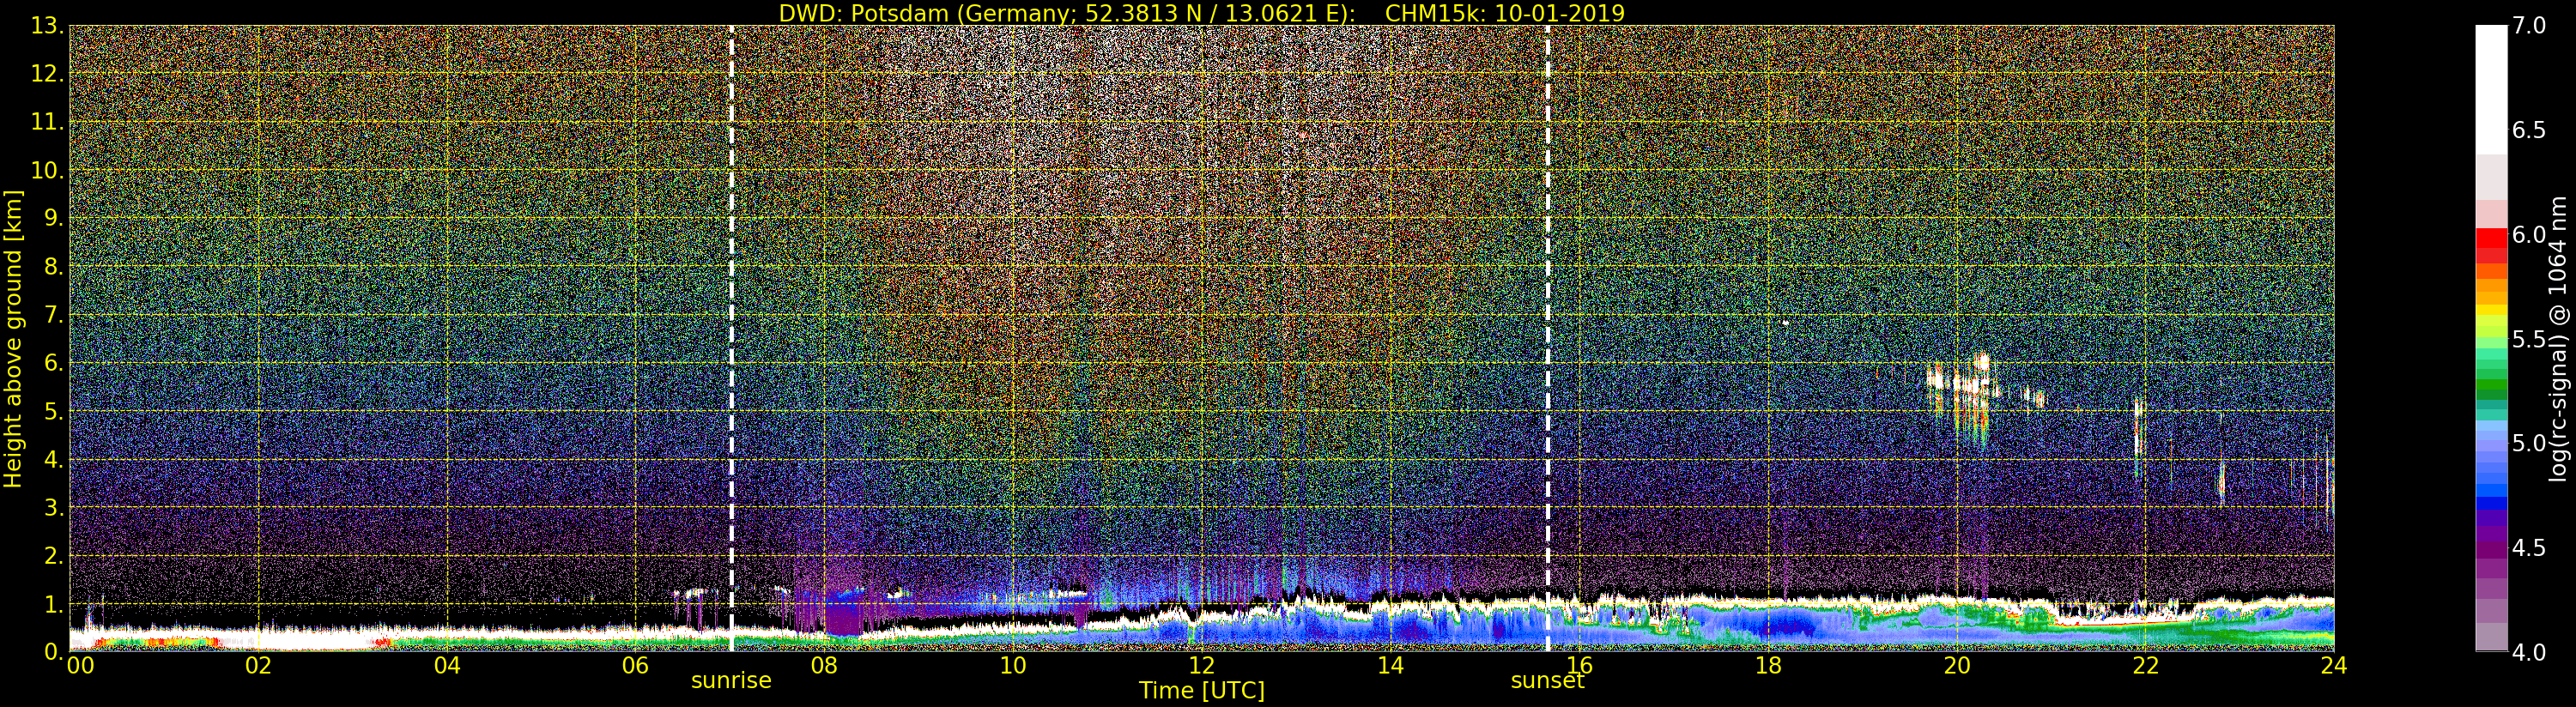The width and height of the screenshot is (2576, 707).
Task: Click the colorbar value "6.0"
Action: coord(2530,235)
